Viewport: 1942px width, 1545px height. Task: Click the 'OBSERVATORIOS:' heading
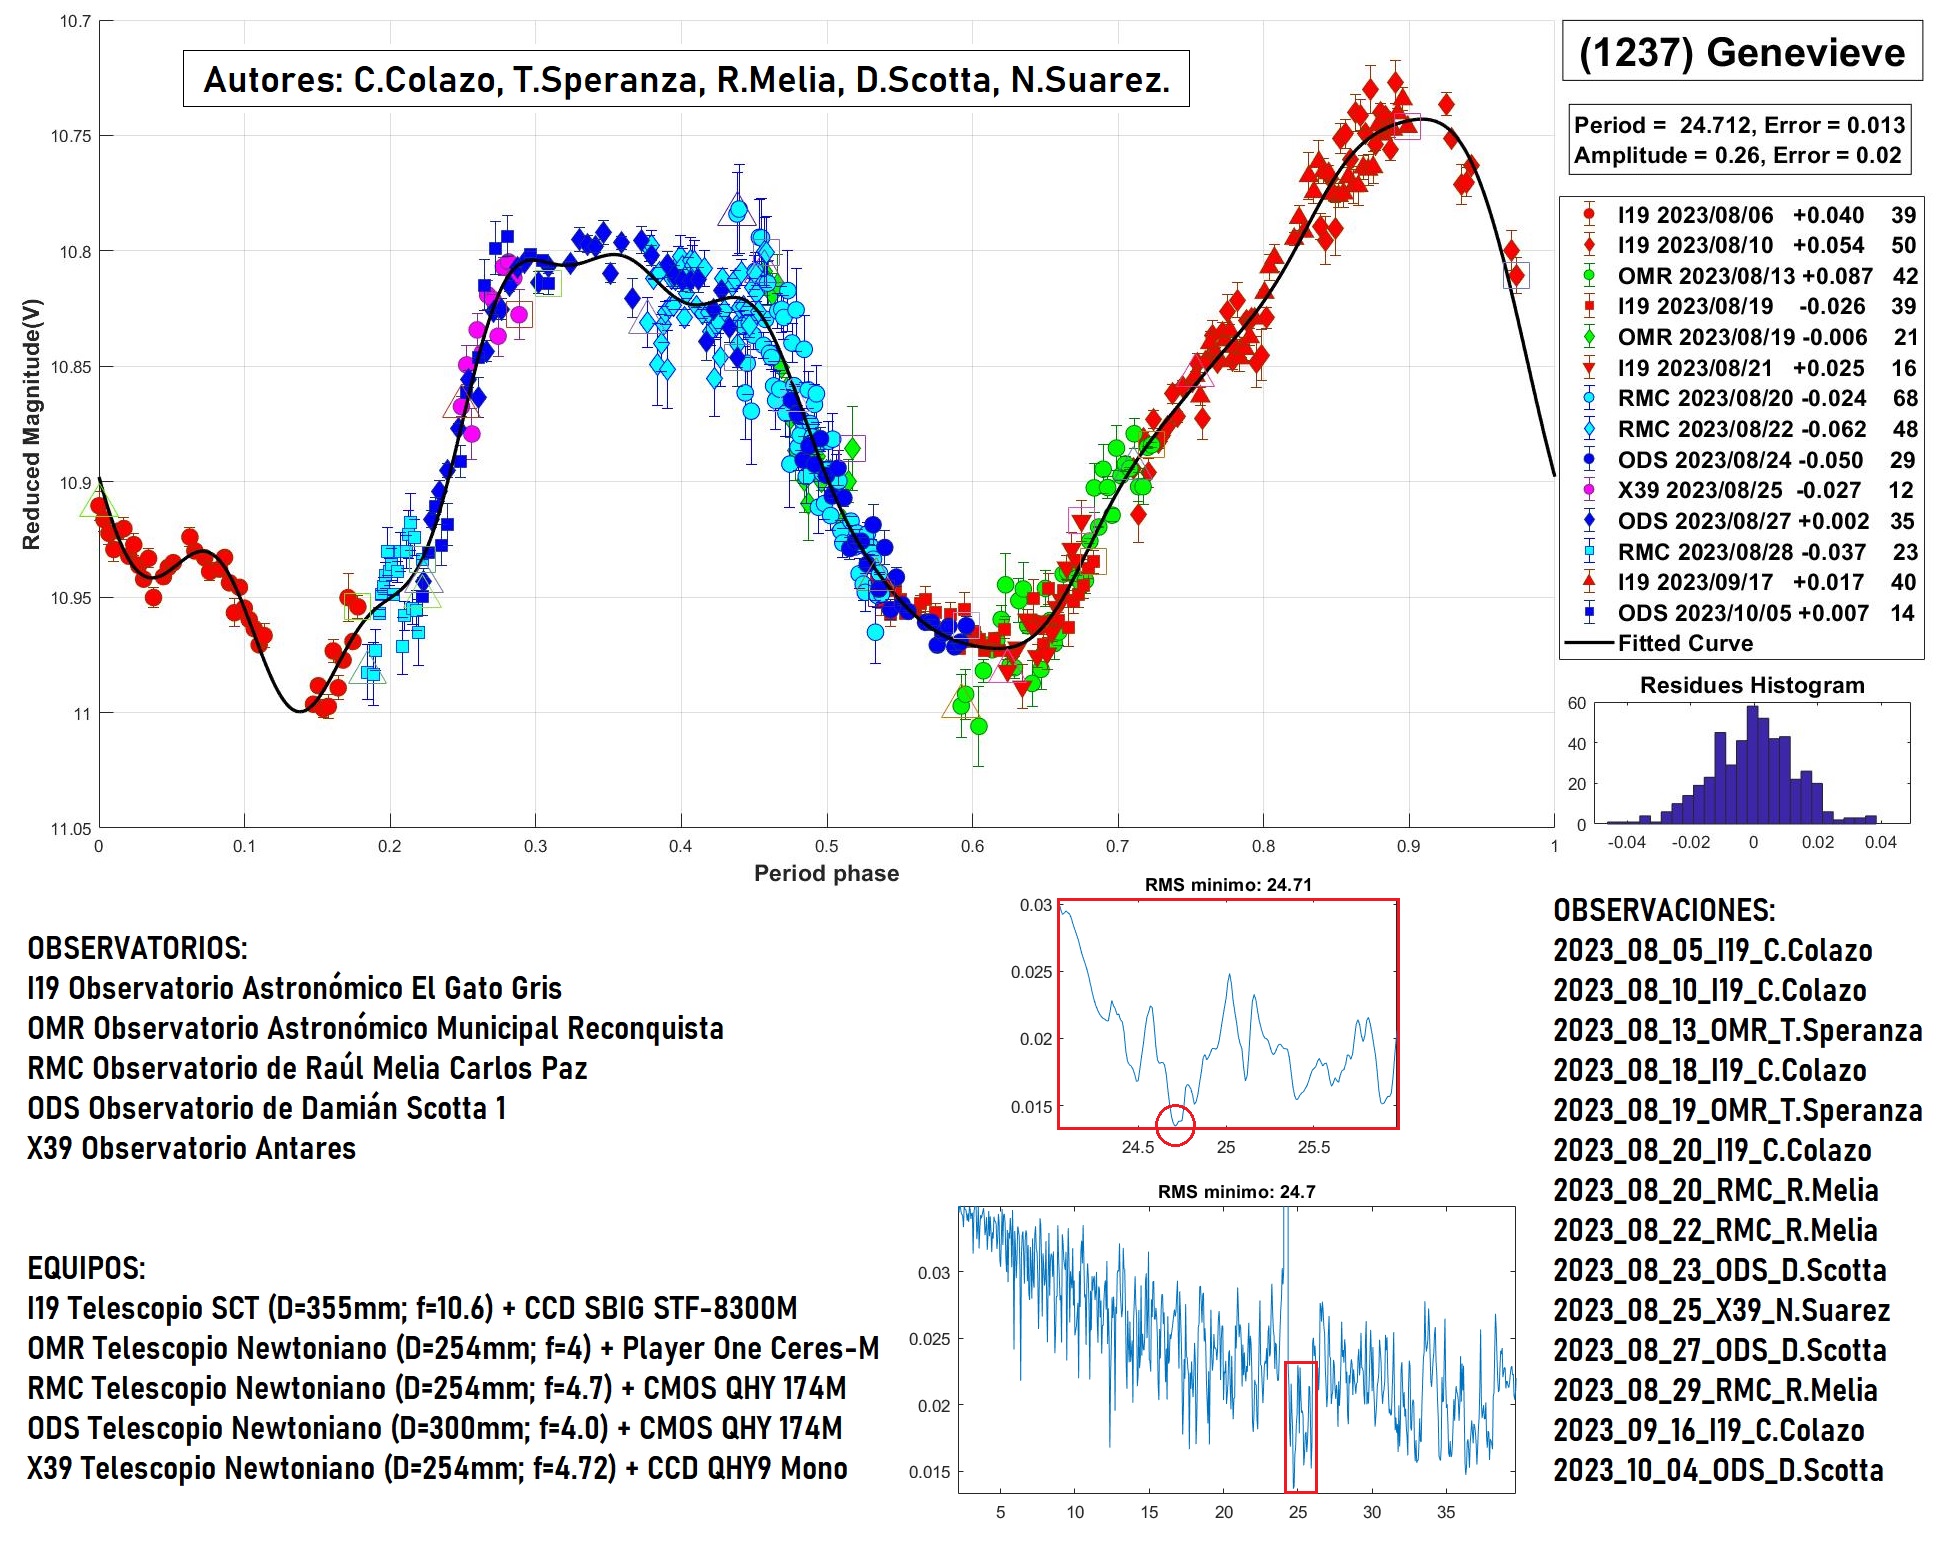[138, 948]
